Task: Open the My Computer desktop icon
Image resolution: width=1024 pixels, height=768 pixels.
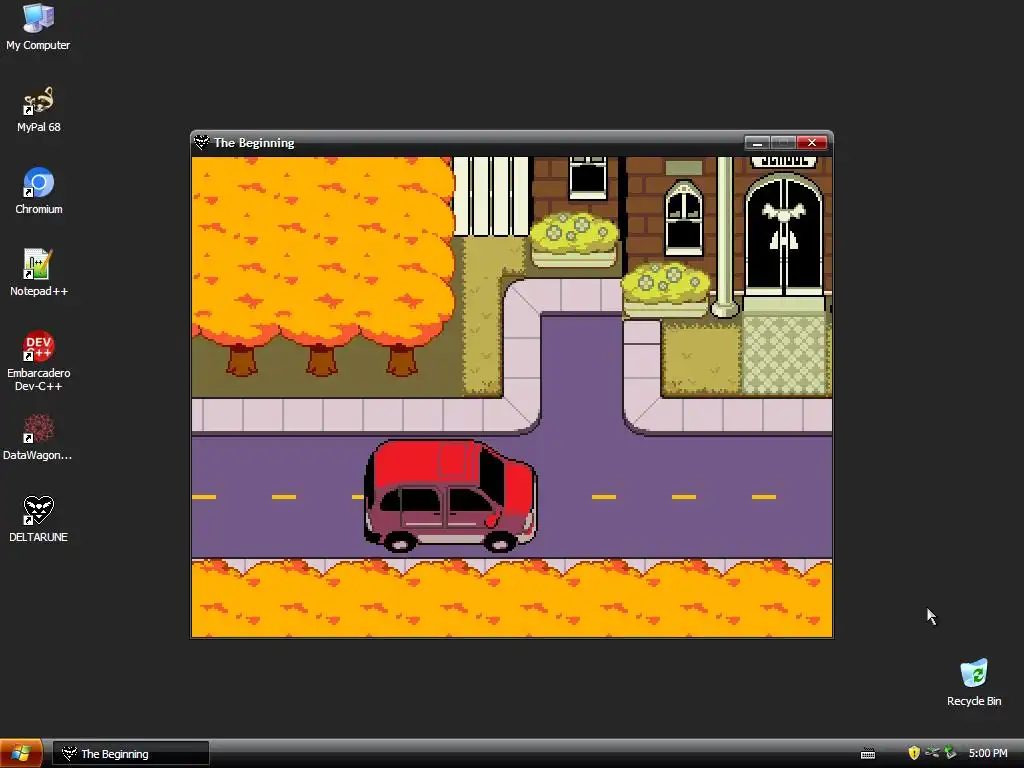Action: 38,27
